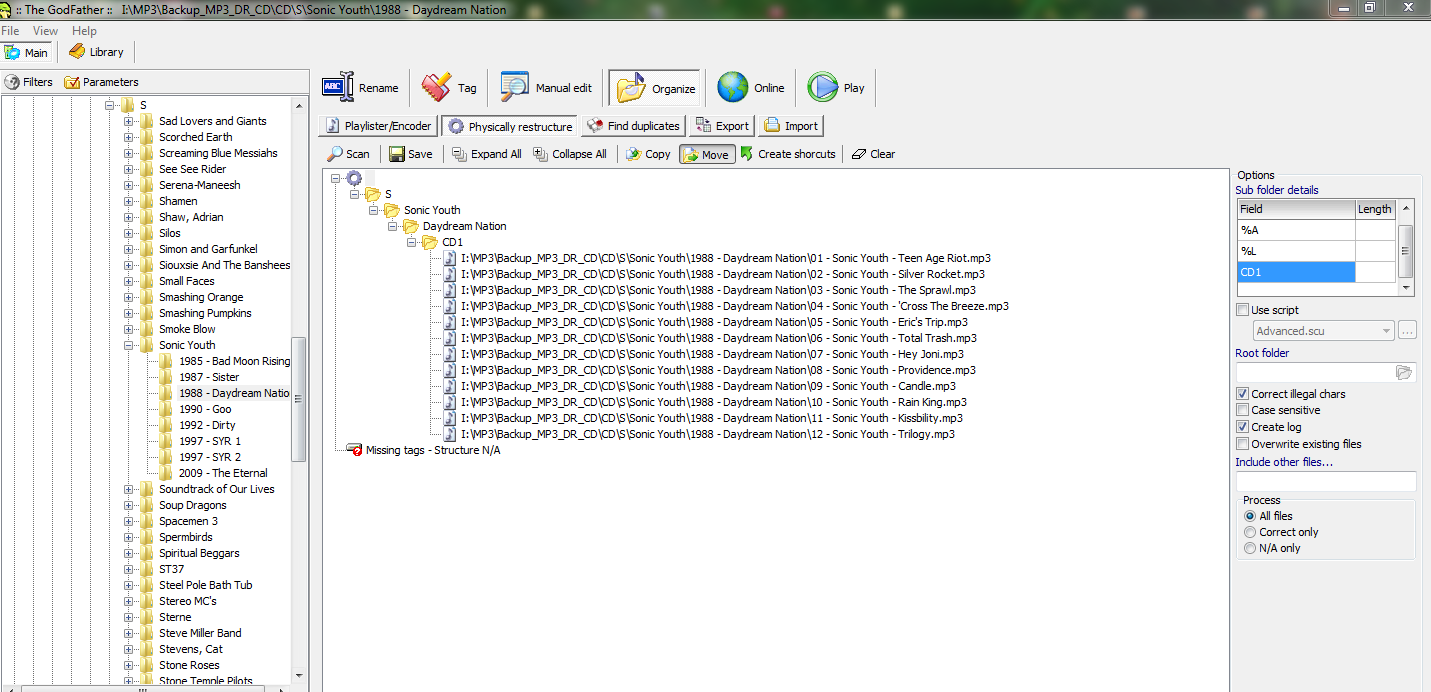
Task: Select the N/A only radio button
Action: [1250, 548]
